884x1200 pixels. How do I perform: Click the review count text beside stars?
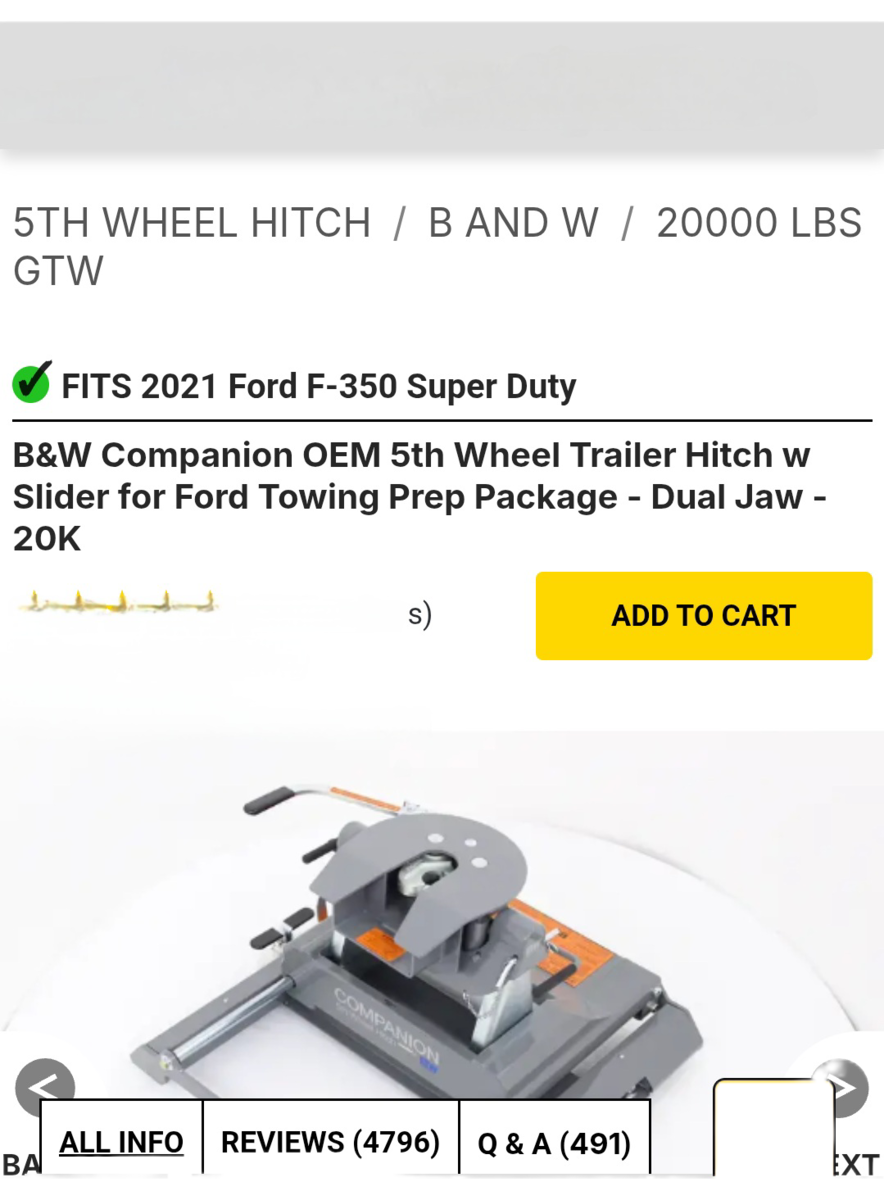coord(420,615)
